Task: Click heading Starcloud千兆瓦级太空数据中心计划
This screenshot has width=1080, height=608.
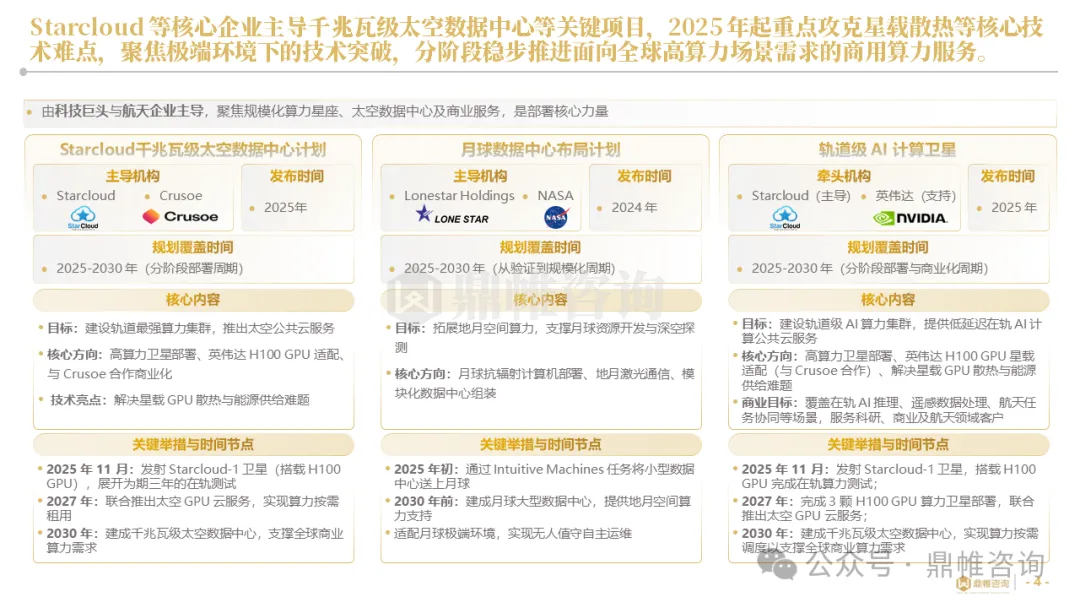Action: [x=193, y=149]
